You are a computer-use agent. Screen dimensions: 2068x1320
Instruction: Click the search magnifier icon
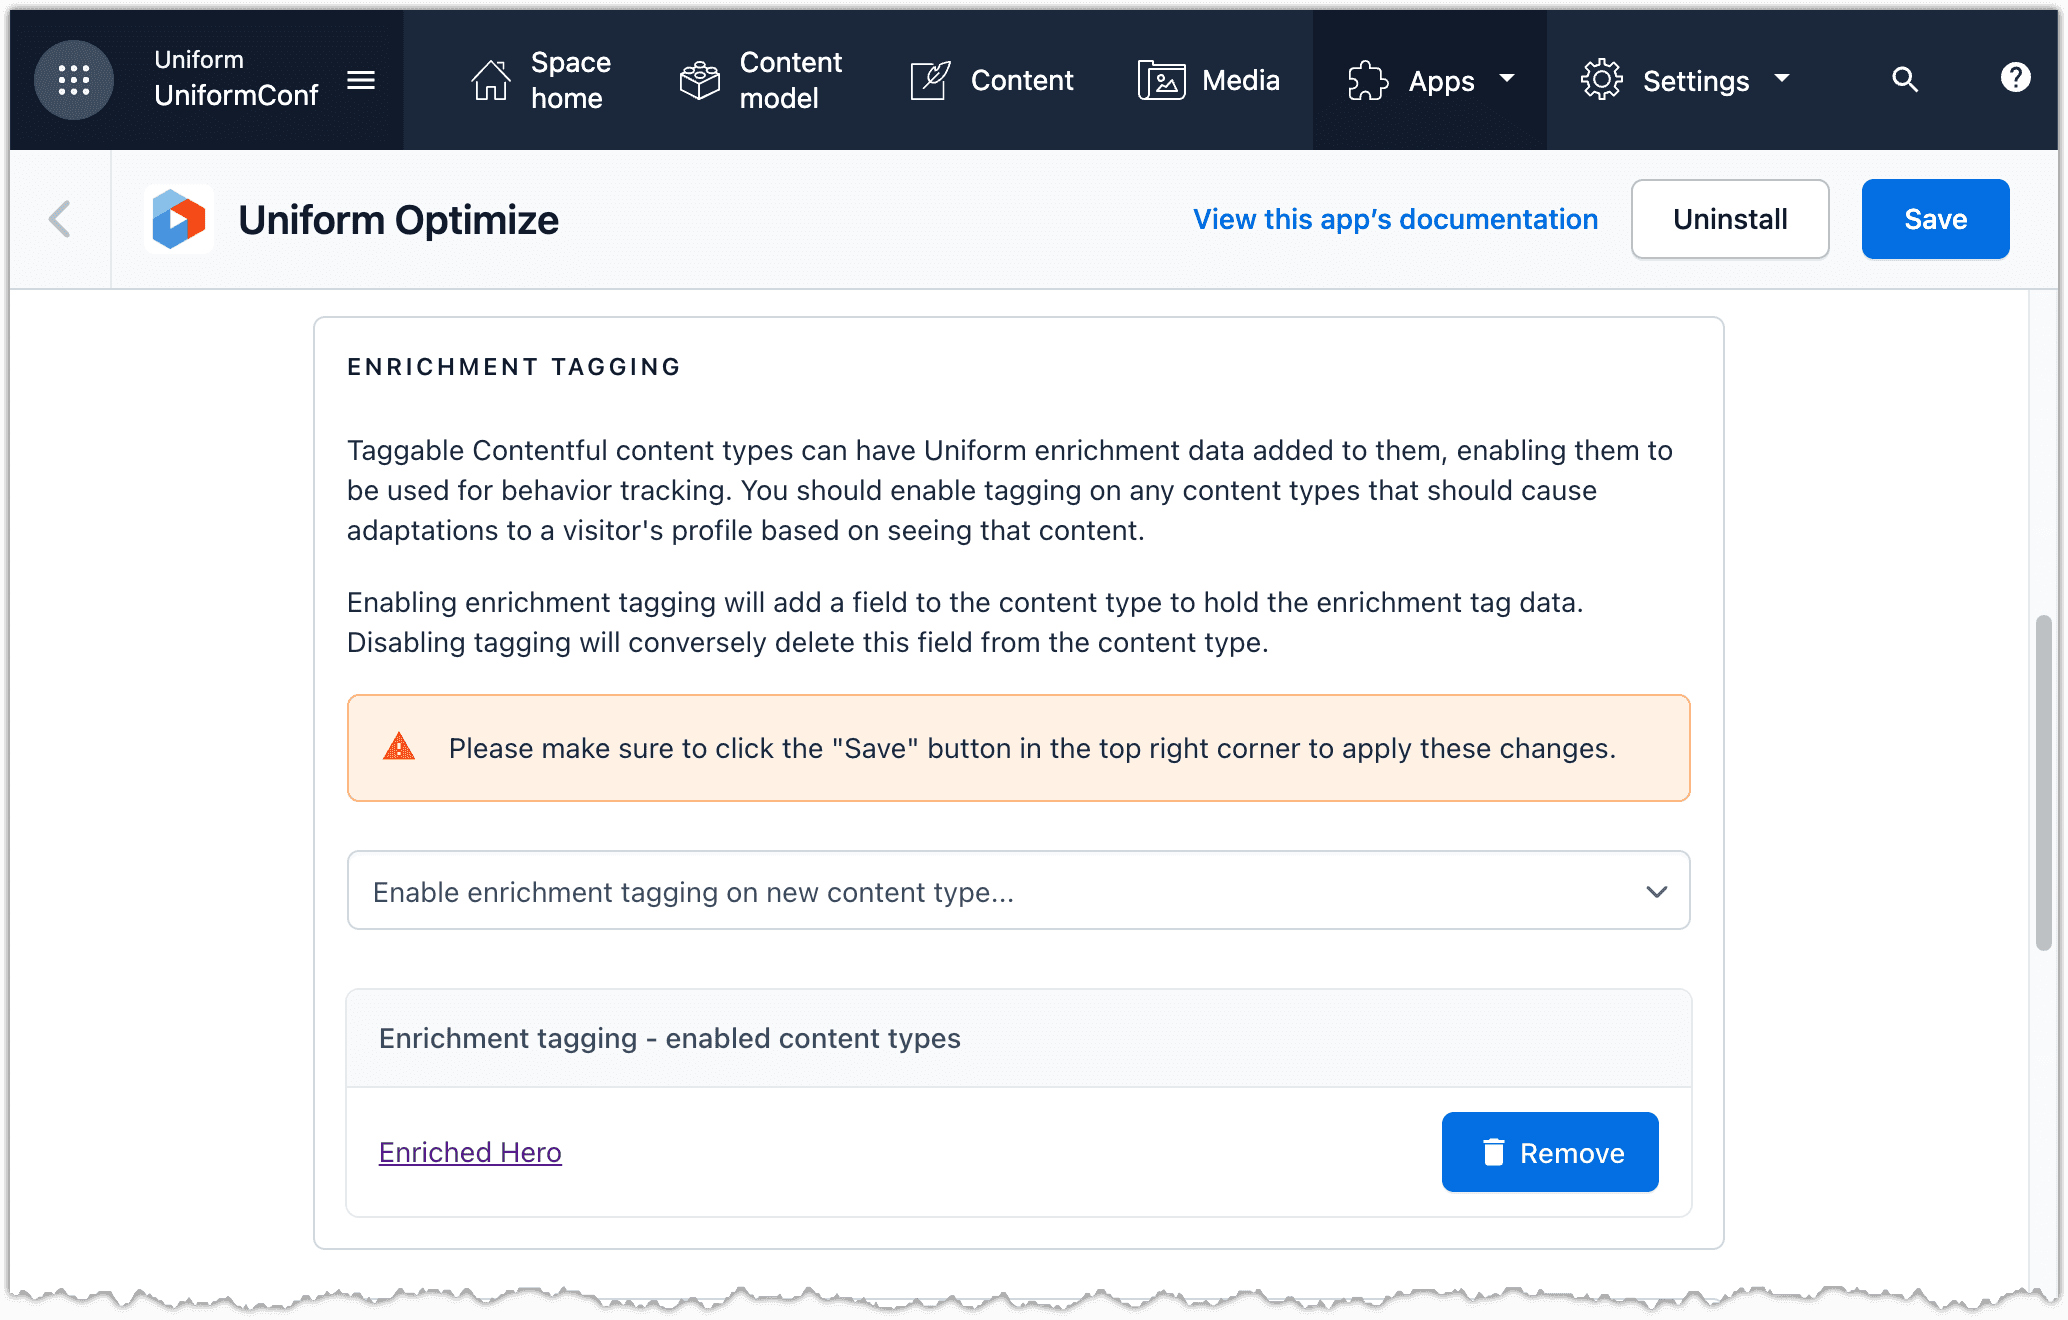1905,80
